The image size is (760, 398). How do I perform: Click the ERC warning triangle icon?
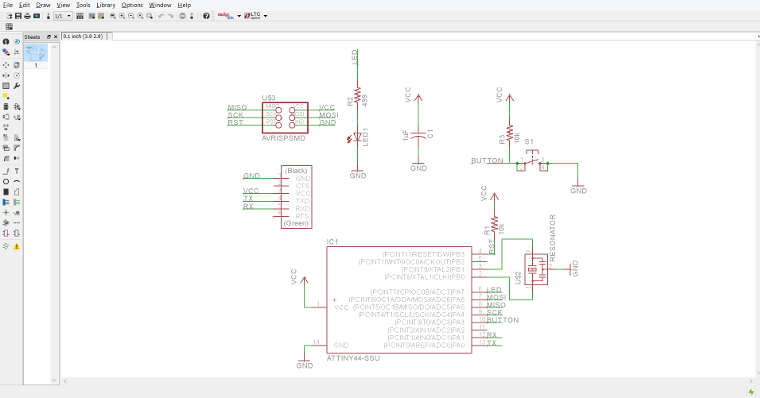(17, 246)
